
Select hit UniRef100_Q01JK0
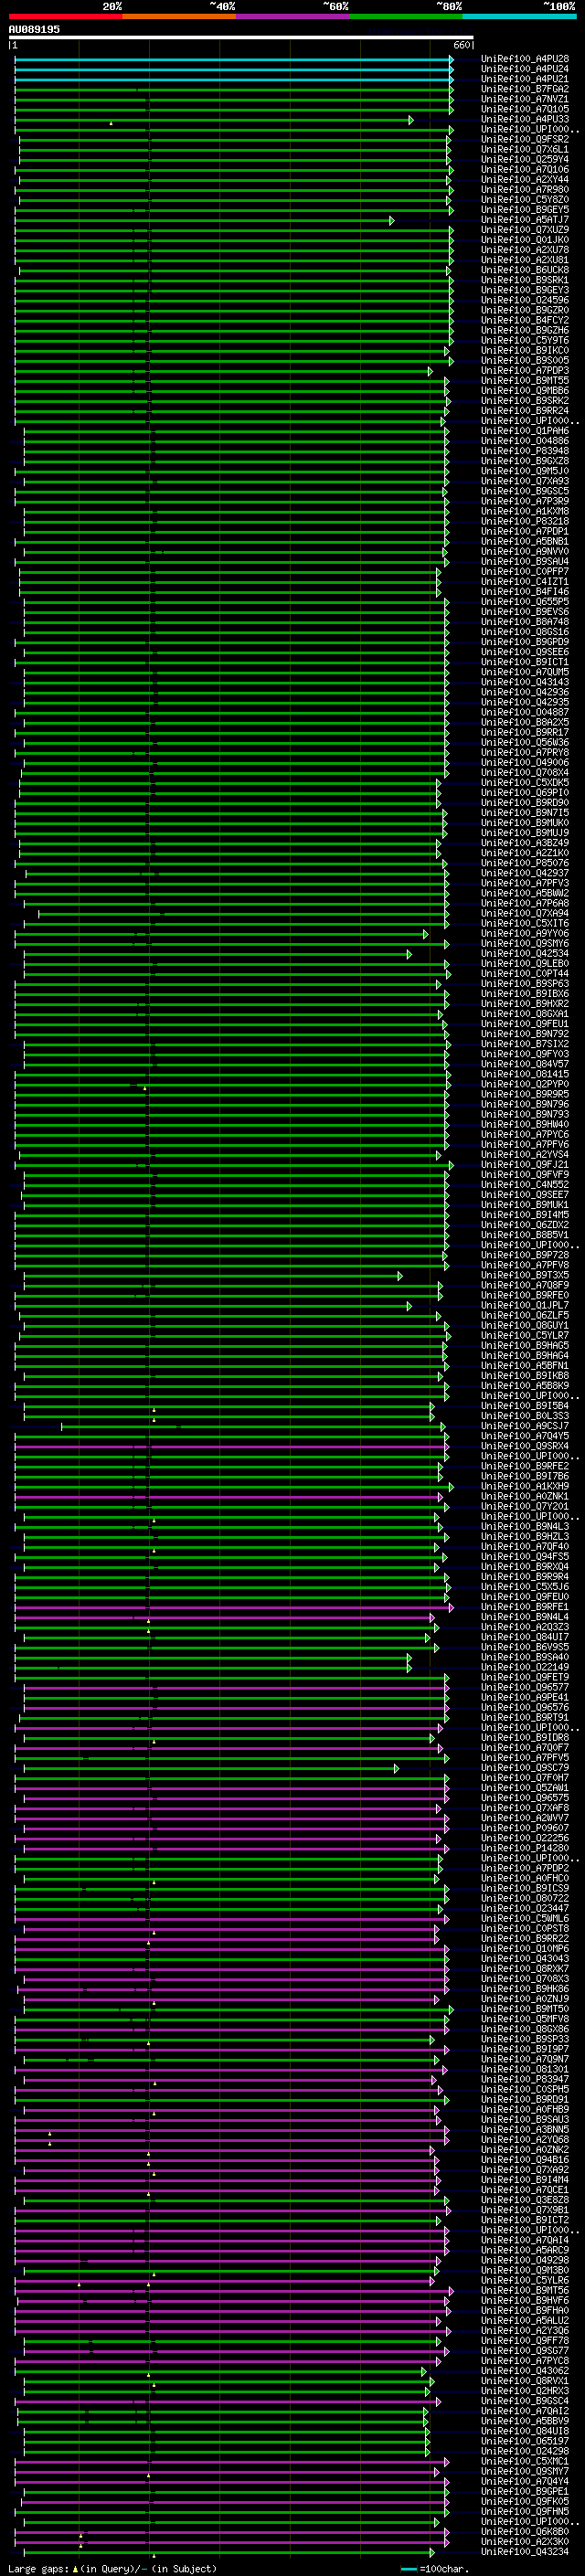click(525, 240)
